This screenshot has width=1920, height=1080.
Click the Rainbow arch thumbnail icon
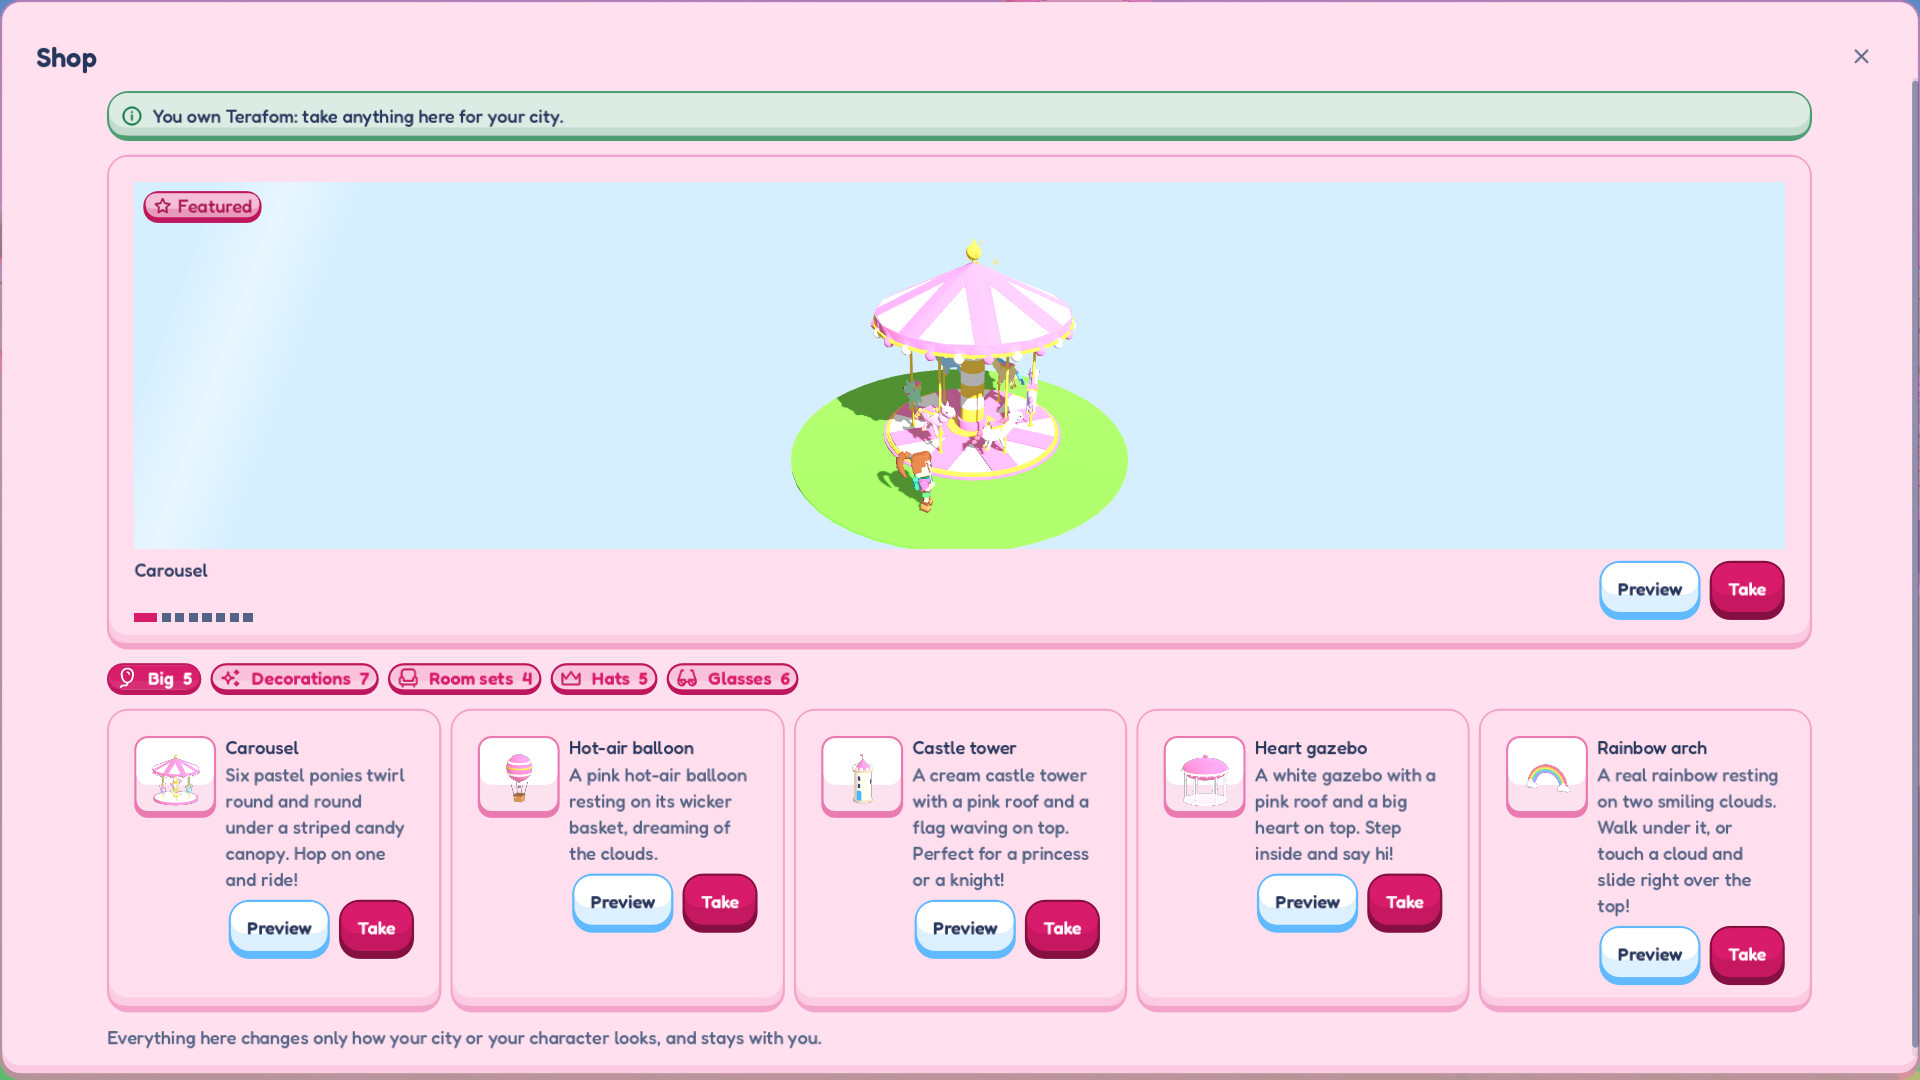click(1547, 776)
